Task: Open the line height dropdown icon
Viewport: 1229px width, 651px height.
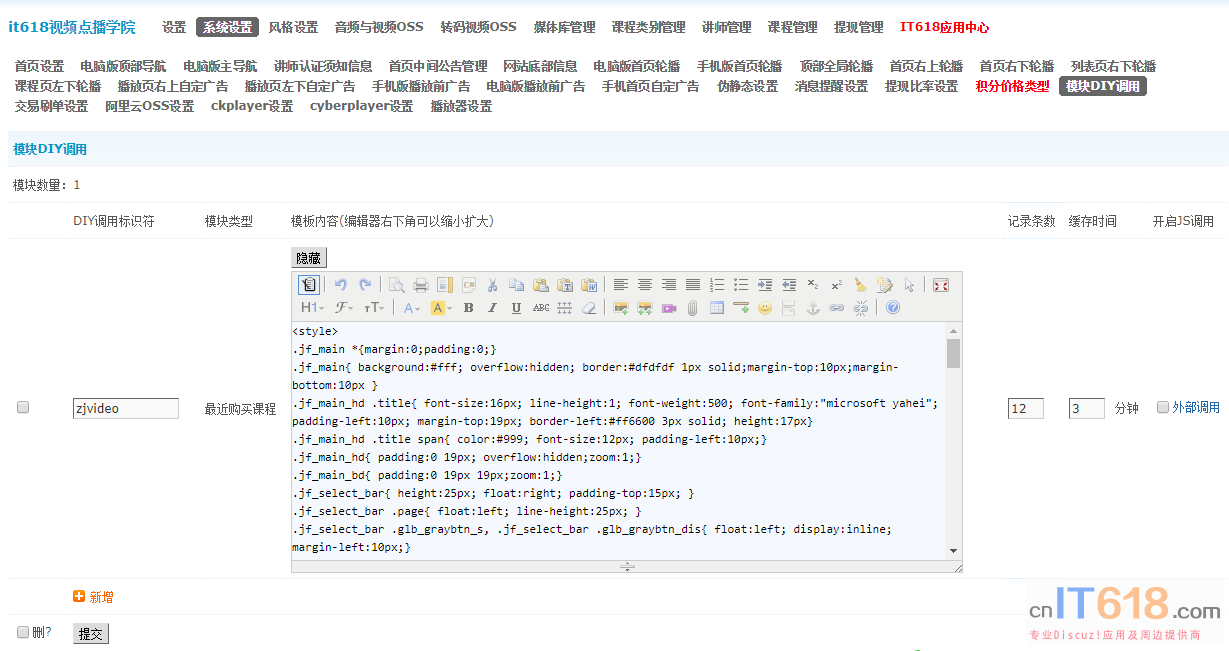Action: pyautogui.click(x=565, y=308)
